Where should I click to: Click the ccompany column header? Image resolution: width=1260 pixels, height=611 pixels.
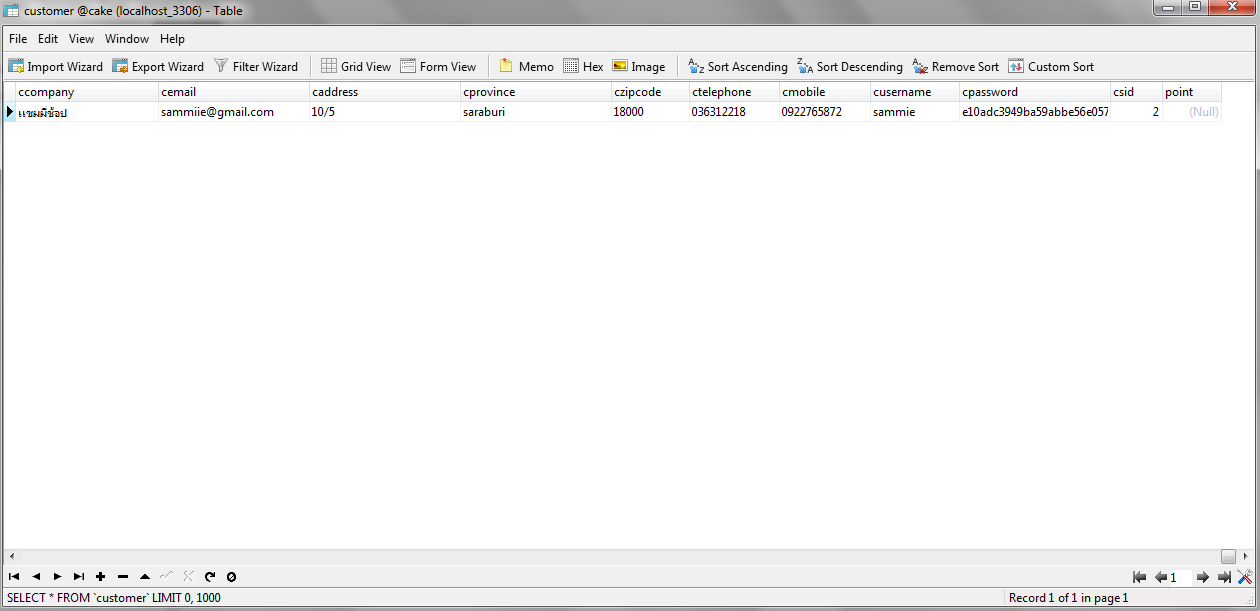coord(87,92)
